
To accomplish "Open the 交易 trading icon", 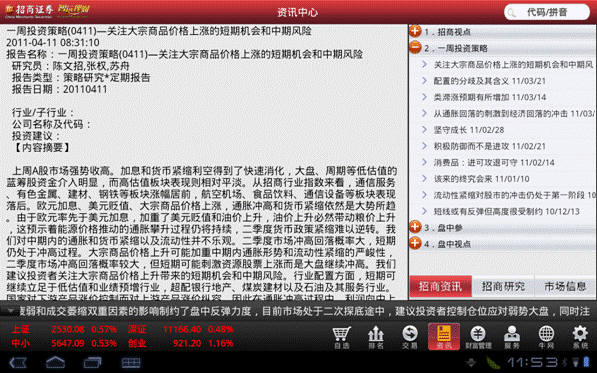I will [410, 336].
